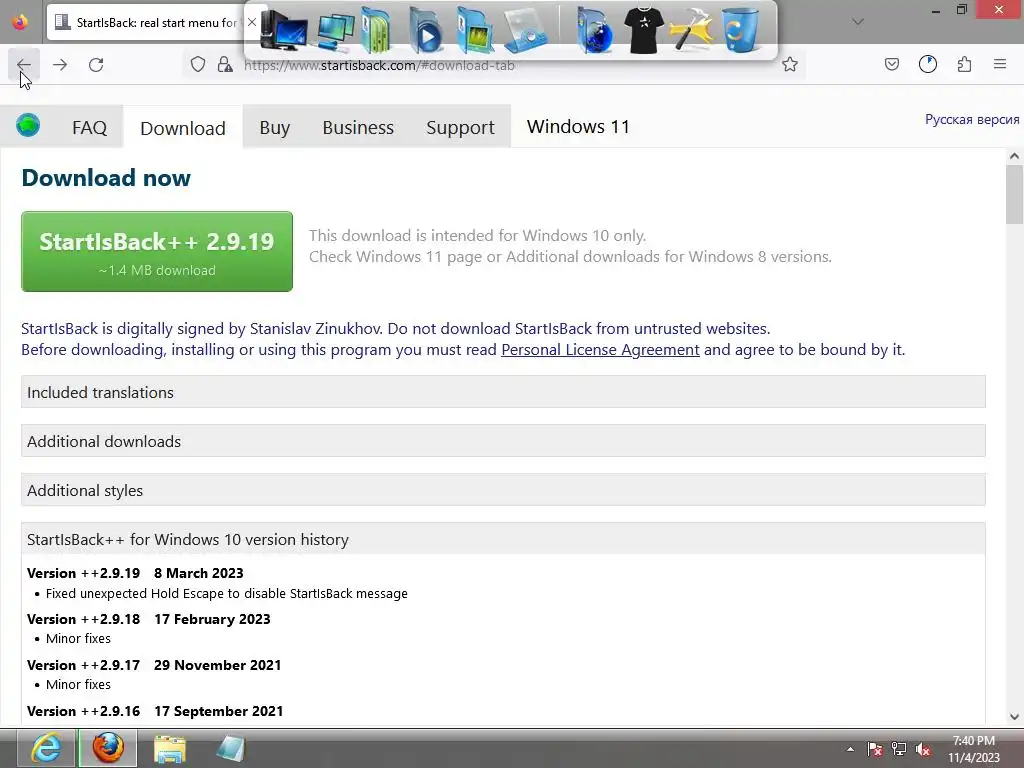Show hidden tray icons arrow
This screenshot has width=1024, height=768.
(x=850, y=749)
